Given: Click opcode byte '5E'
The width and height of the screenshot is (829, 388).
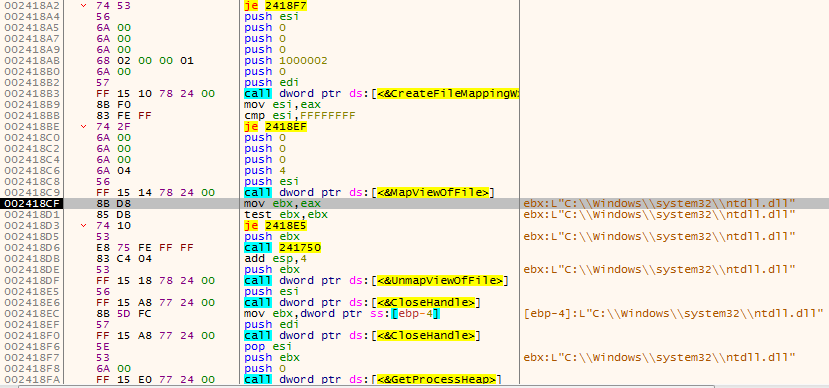Looking at the screenshot, I should click(103, 347).
